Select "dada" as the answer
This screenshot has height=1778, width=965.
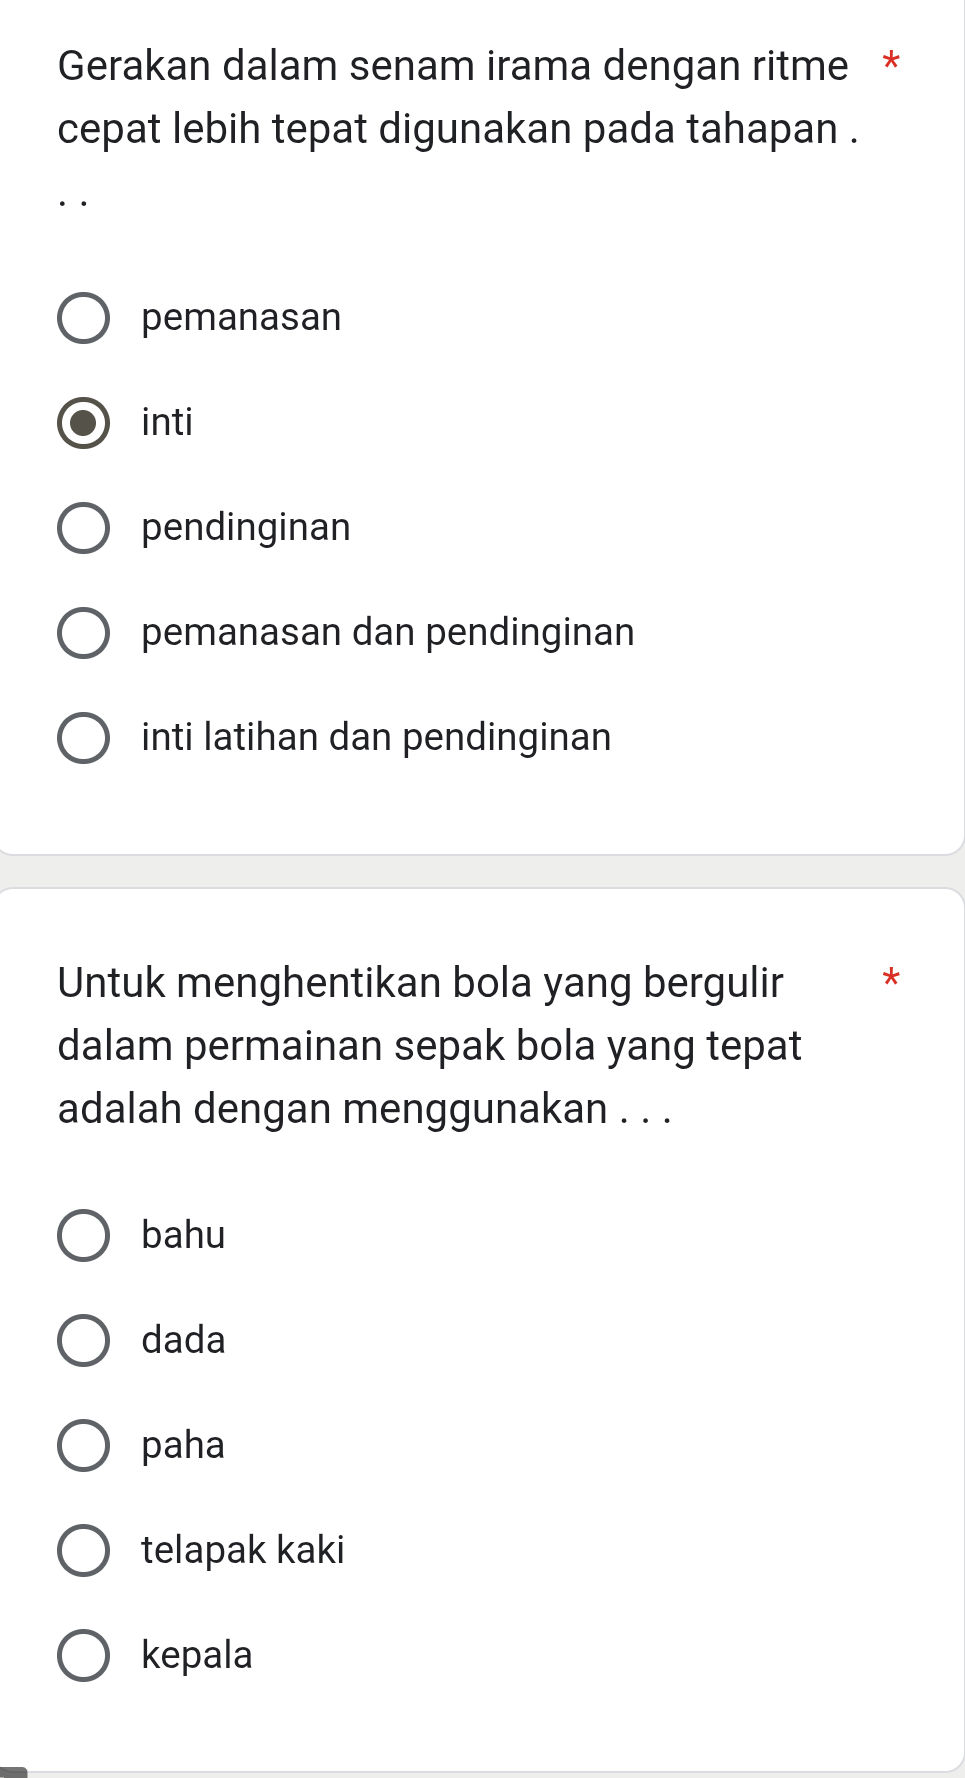click(84, 1341)
